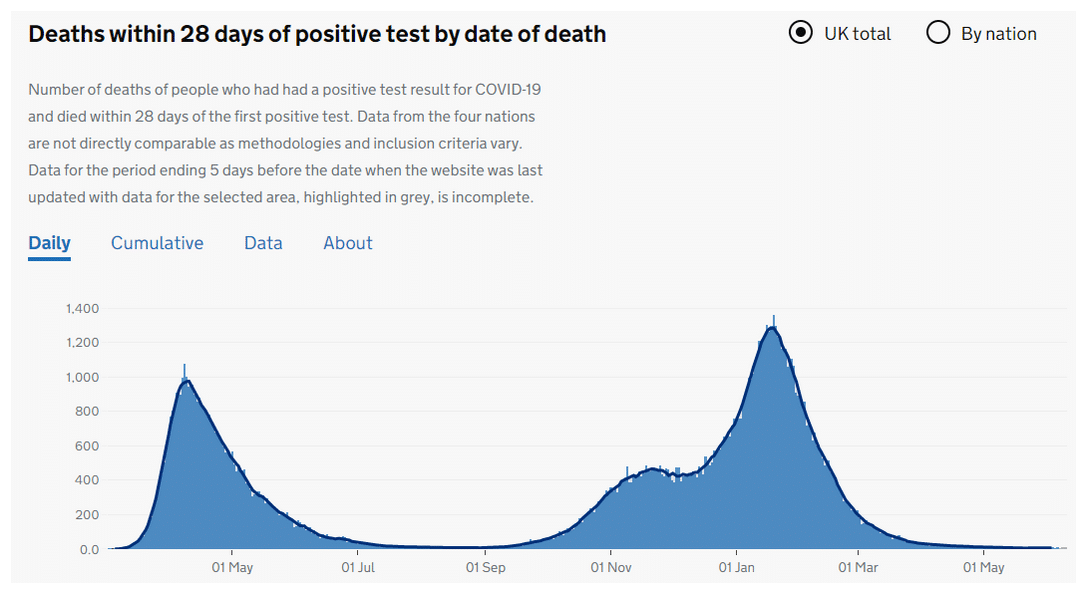Click the 200 y-axis label
Image resolution: width=1079 pixels, height=591 pixels.
point(88,515)
